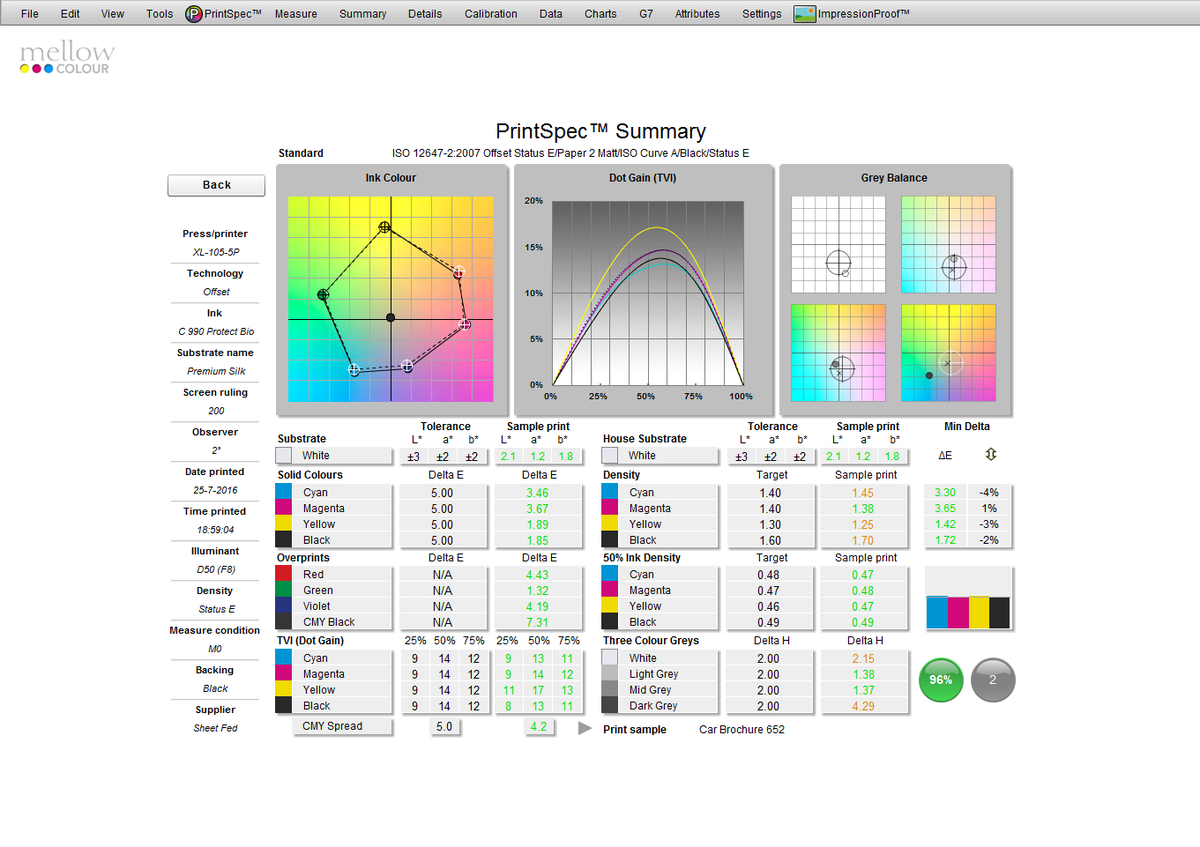Click the Violet swatch under Overprints
The image size is (1200, 847).
284,606
